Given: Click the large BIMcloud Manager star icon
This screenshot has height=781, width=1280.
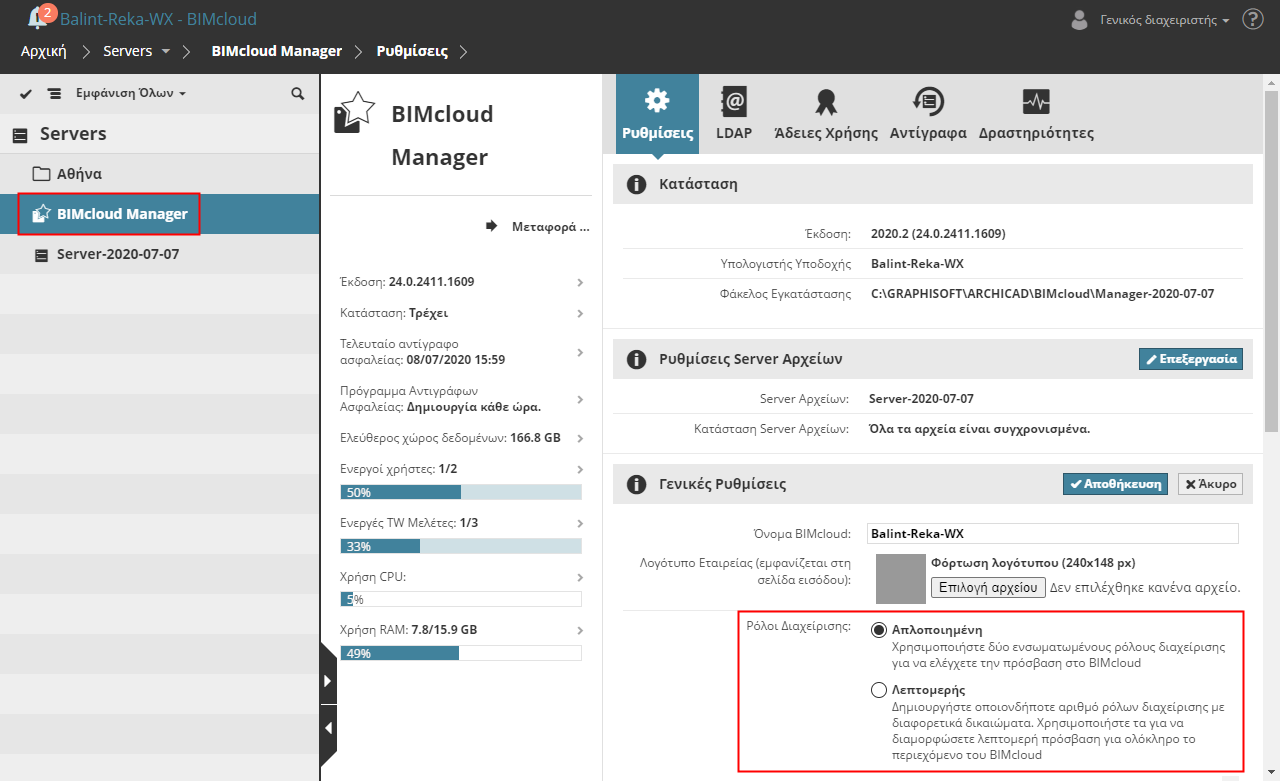Looking at the screenshot, I should point(354,112).
